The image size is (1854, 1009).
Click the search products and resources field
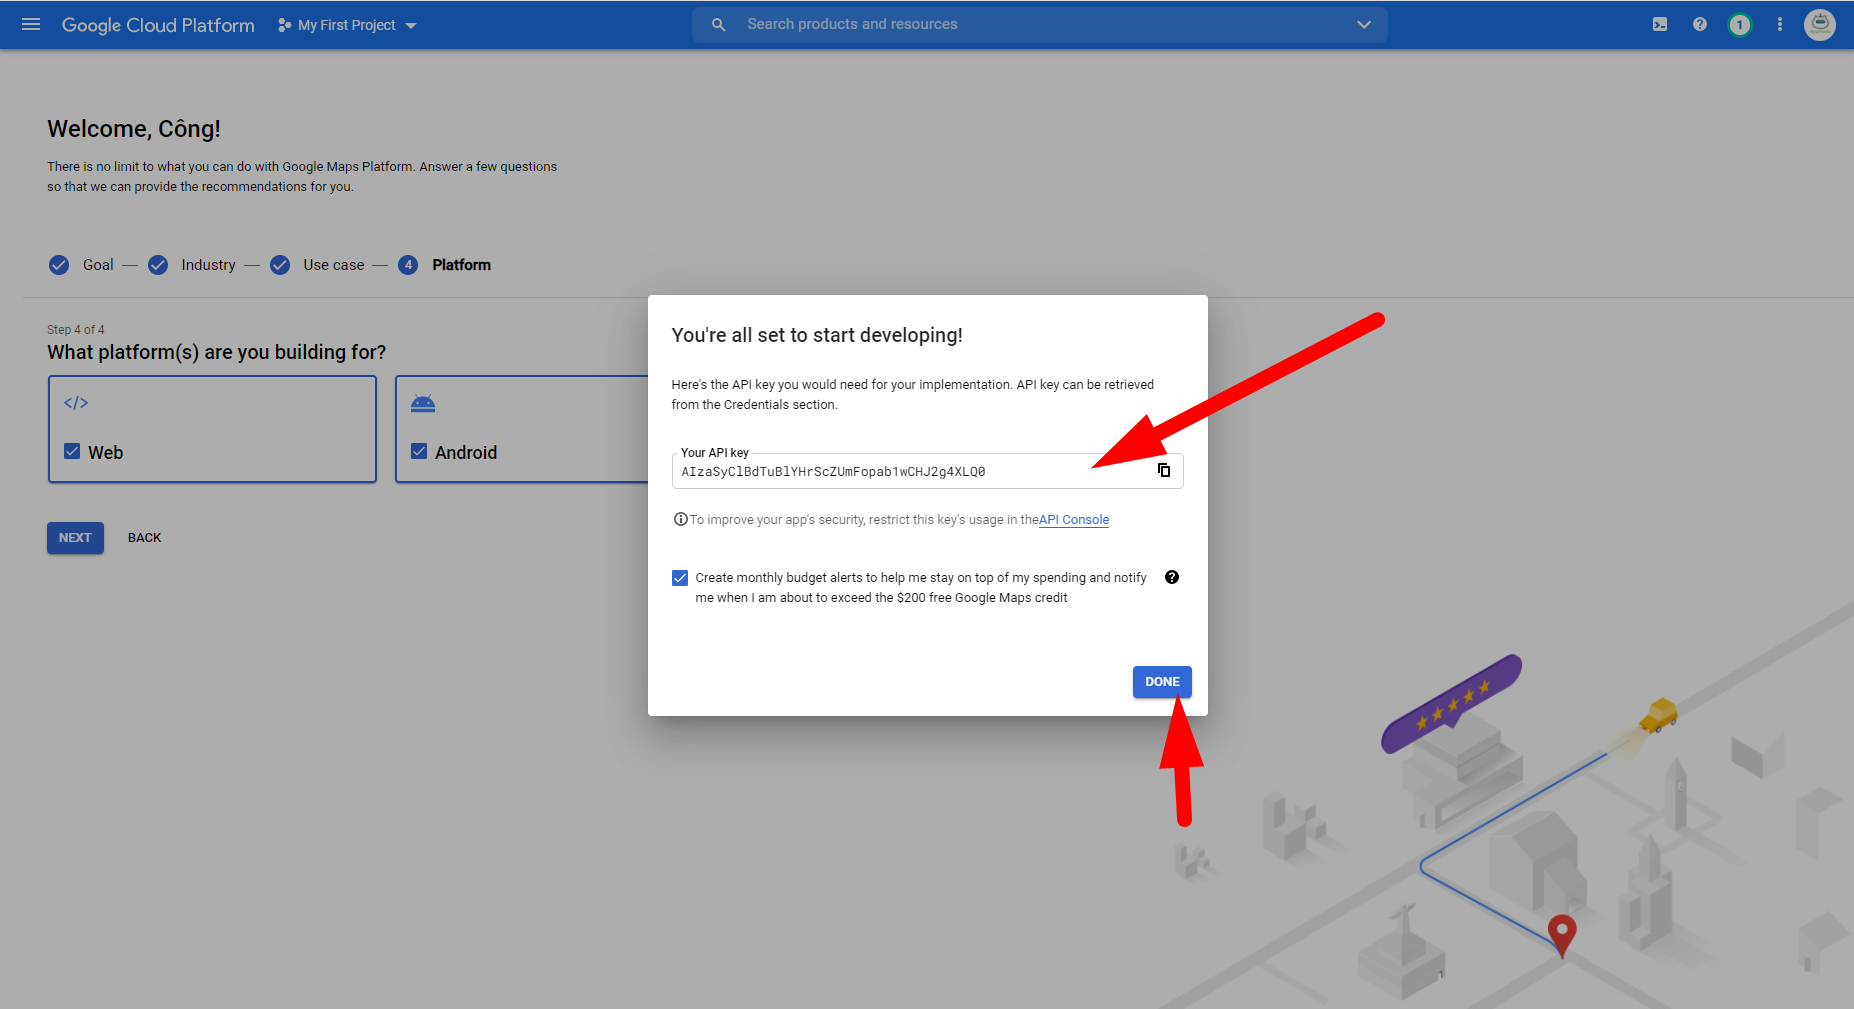(1040, 24)
